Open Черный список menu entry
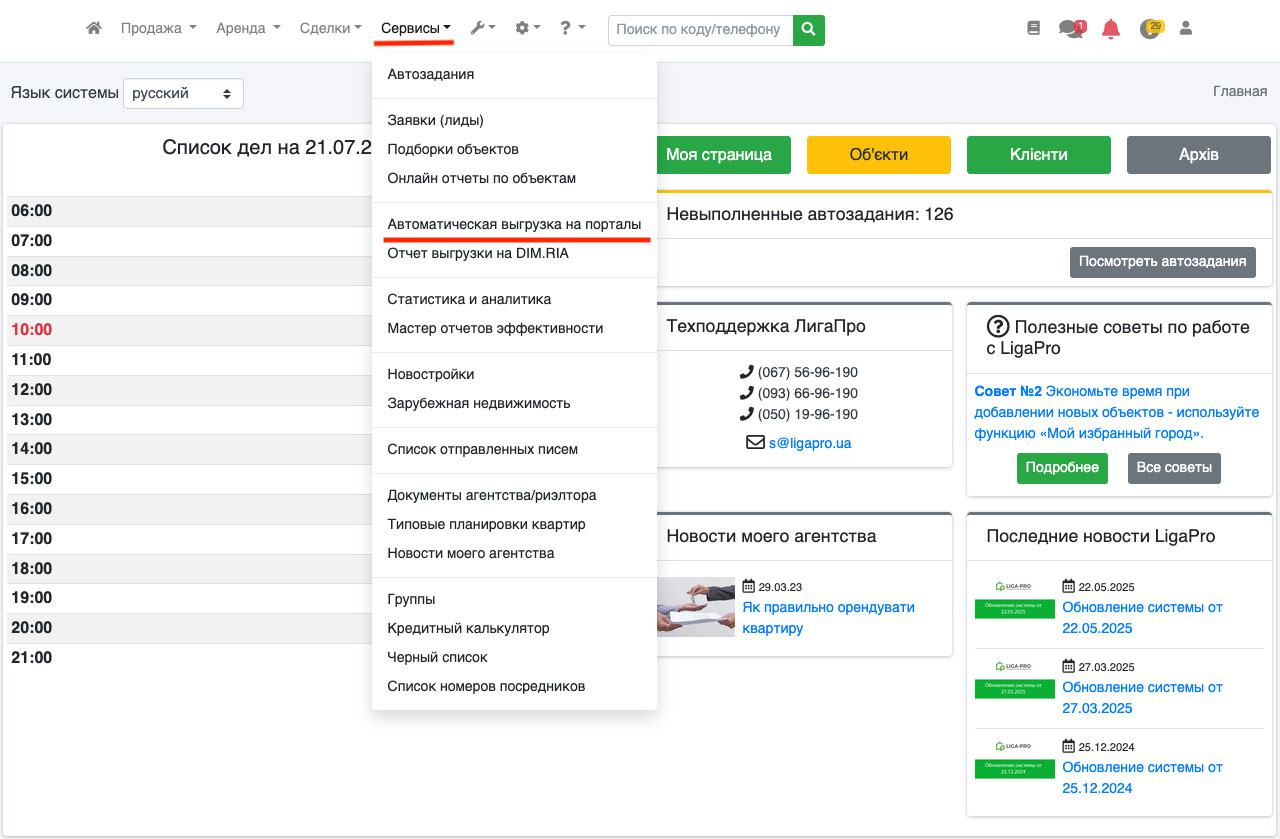 (x=437, y=657)
